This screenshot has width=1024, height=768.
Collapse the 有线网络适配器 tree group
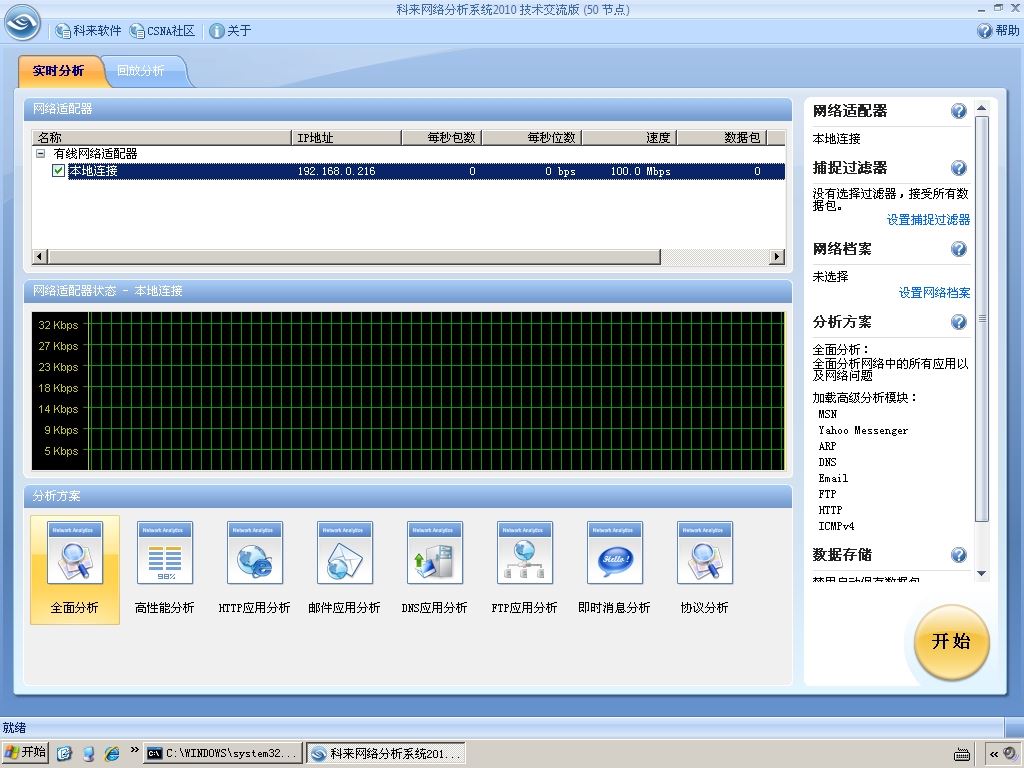[40, 153]
